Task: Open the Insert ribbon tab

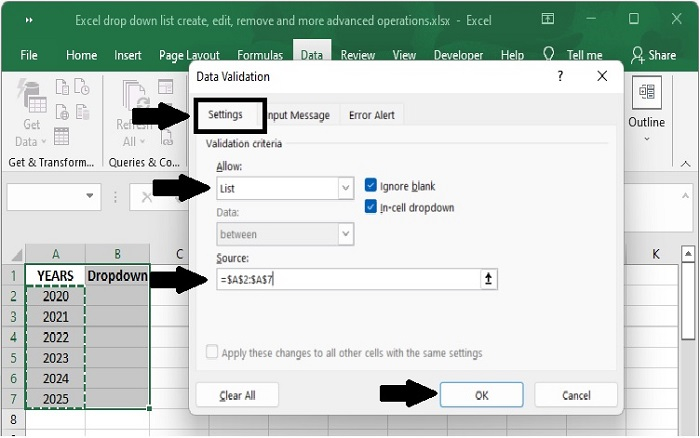Action: pyautogui.click(x=128, y=55)
